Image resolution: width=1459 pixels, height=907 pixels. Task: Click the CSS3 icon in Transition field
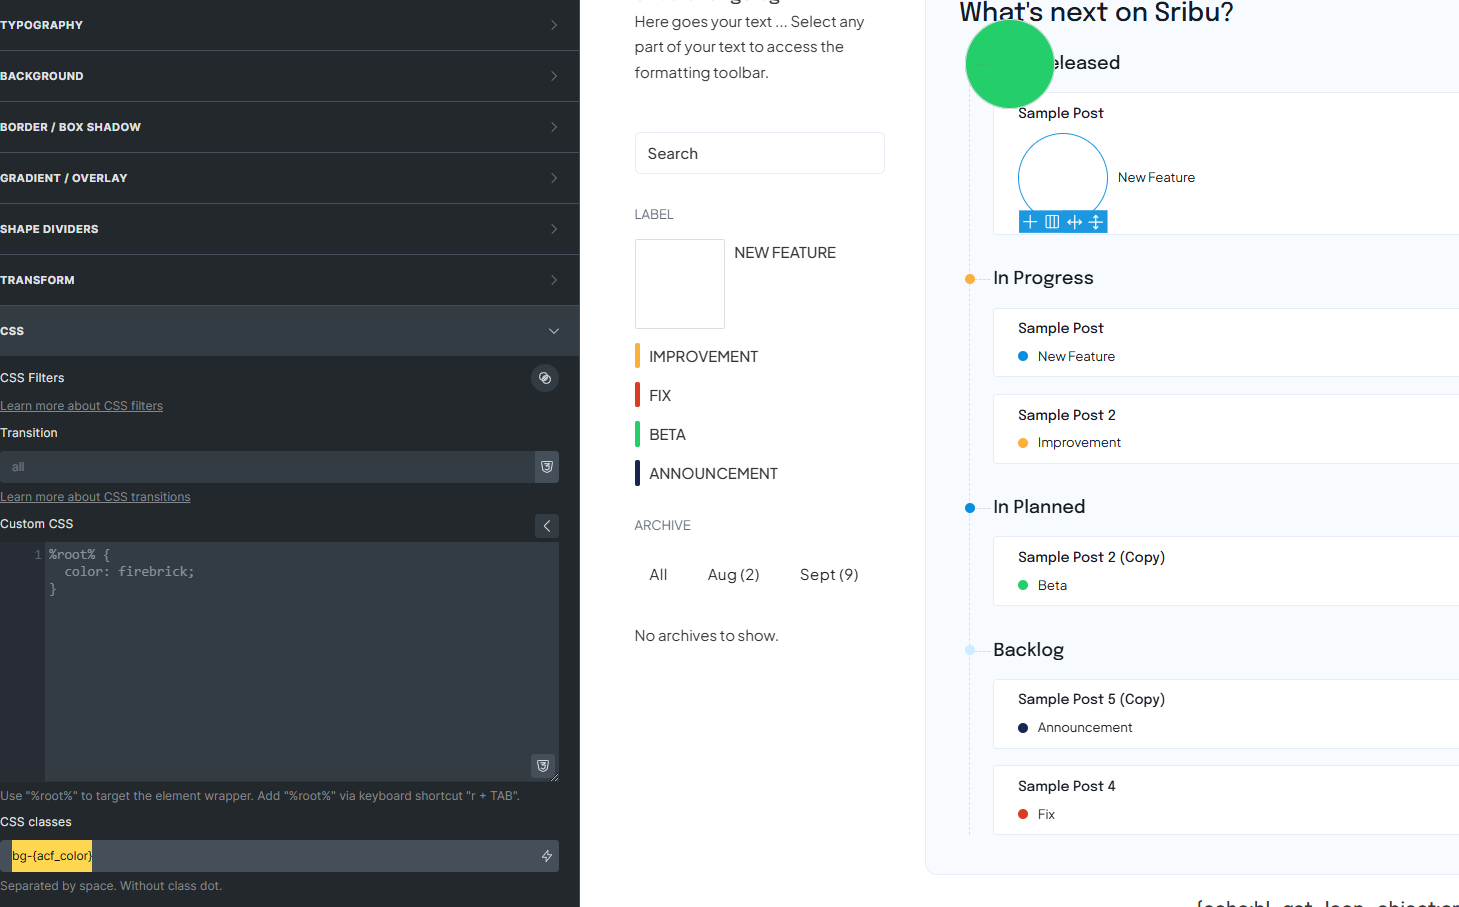click(x=547, y=467)
